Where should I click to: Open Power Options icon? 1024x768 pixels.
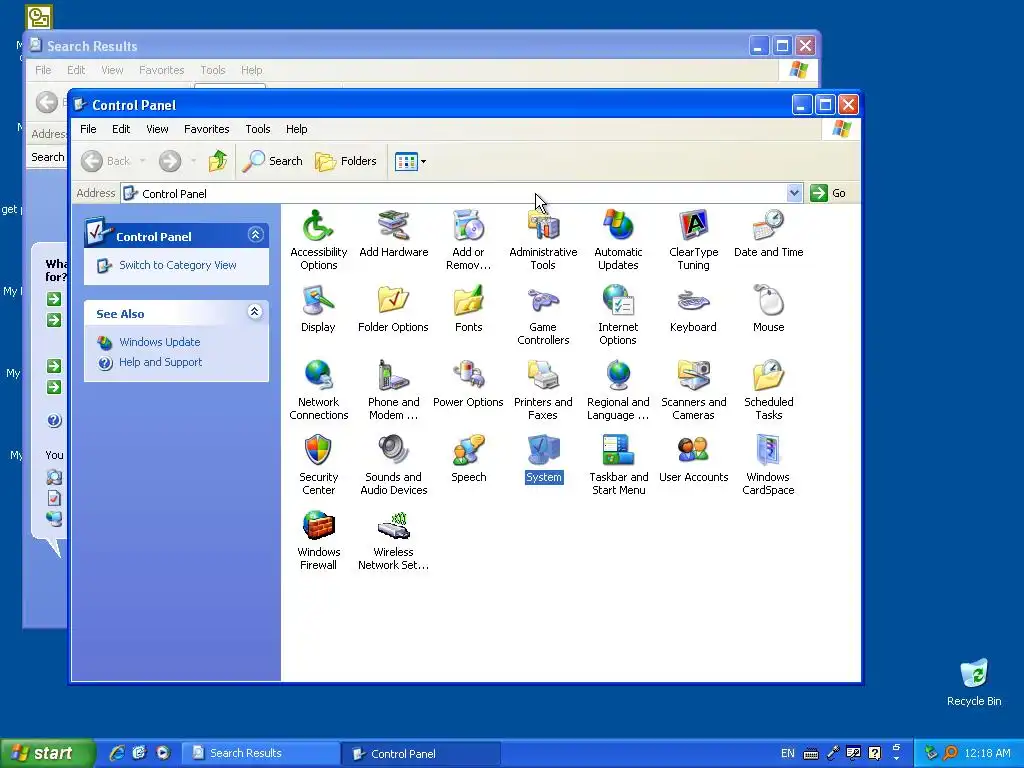[468, 376]
